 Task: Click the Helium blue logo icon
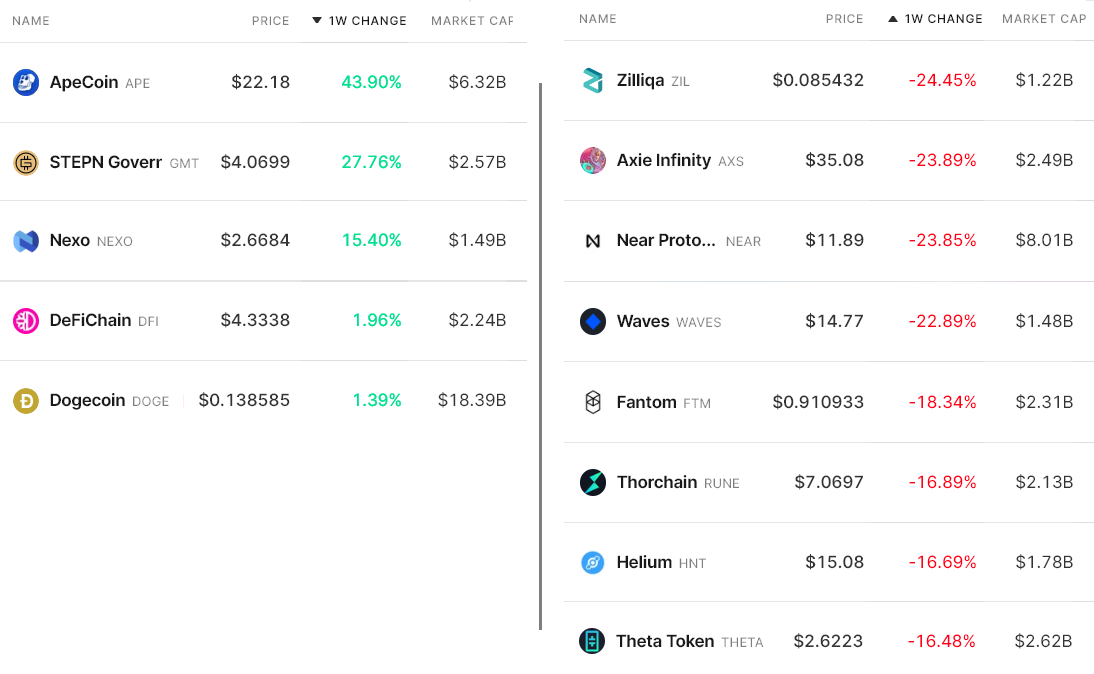tap(593, 563)
